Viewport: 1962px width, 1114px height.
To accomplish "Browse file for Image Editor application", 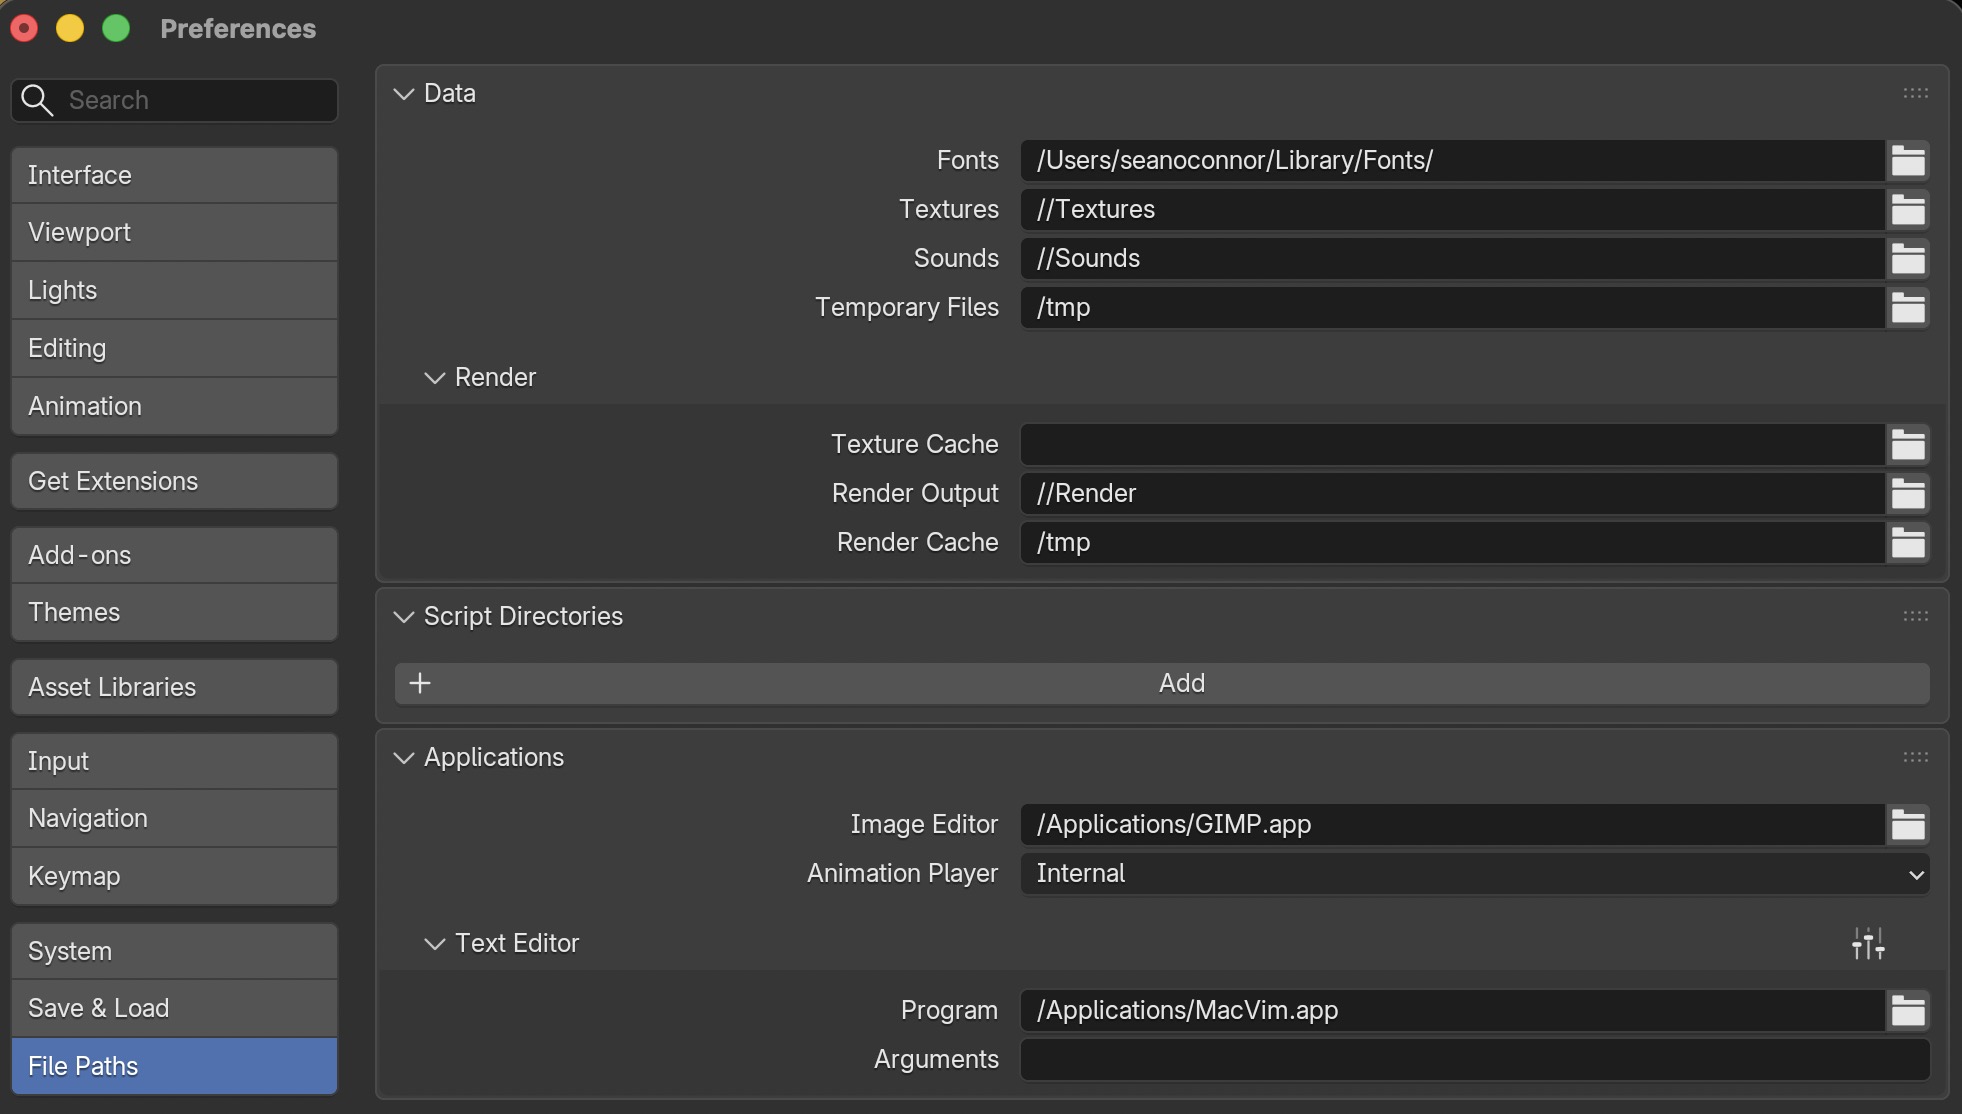I will 1908,824.
